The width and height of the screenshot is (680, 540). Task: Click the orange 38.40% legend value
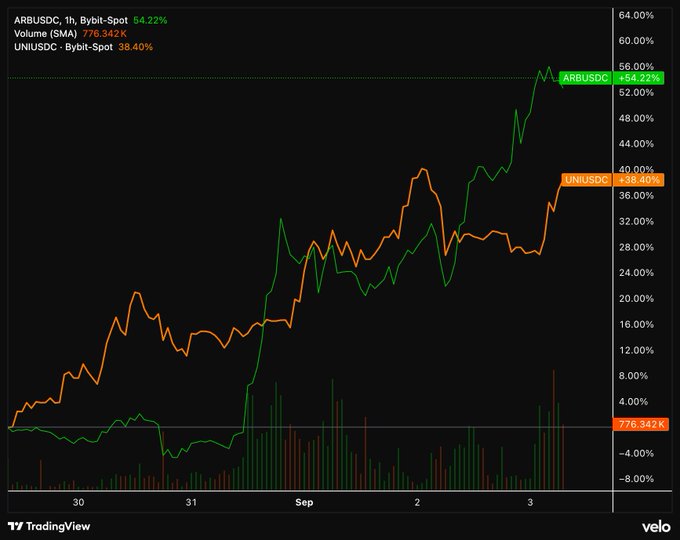coord(135,47)
